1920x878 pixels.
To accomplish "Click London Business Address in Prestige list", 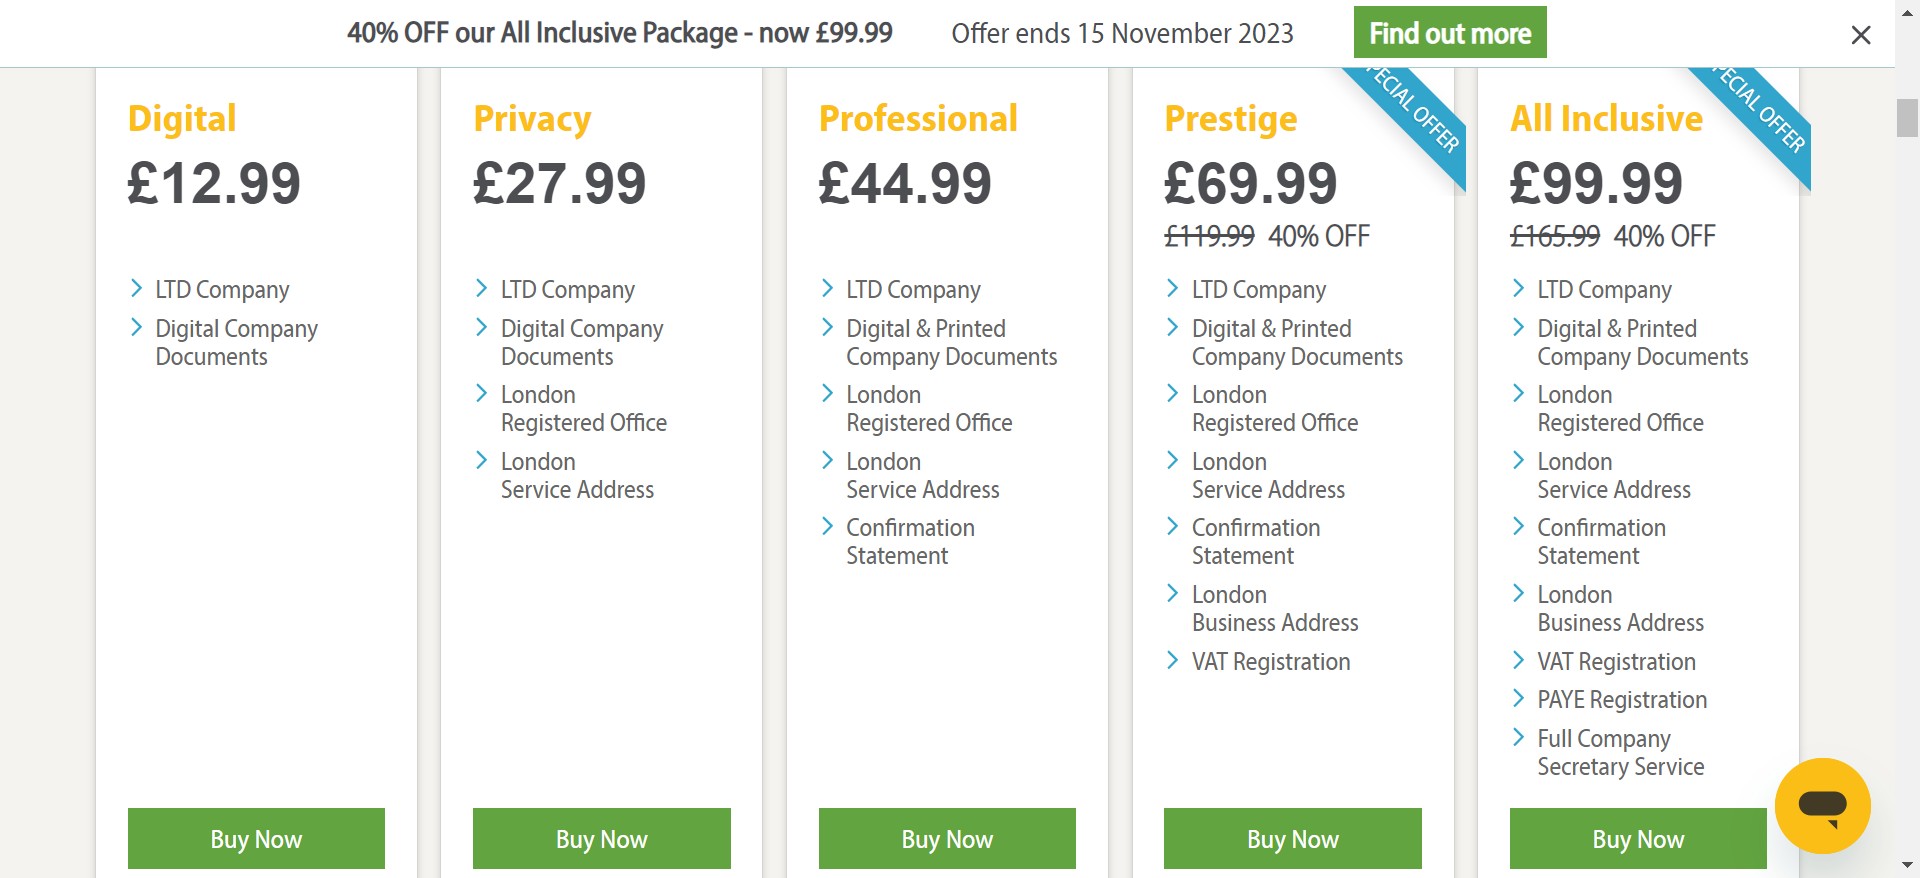I will (x=1274, y=609).
